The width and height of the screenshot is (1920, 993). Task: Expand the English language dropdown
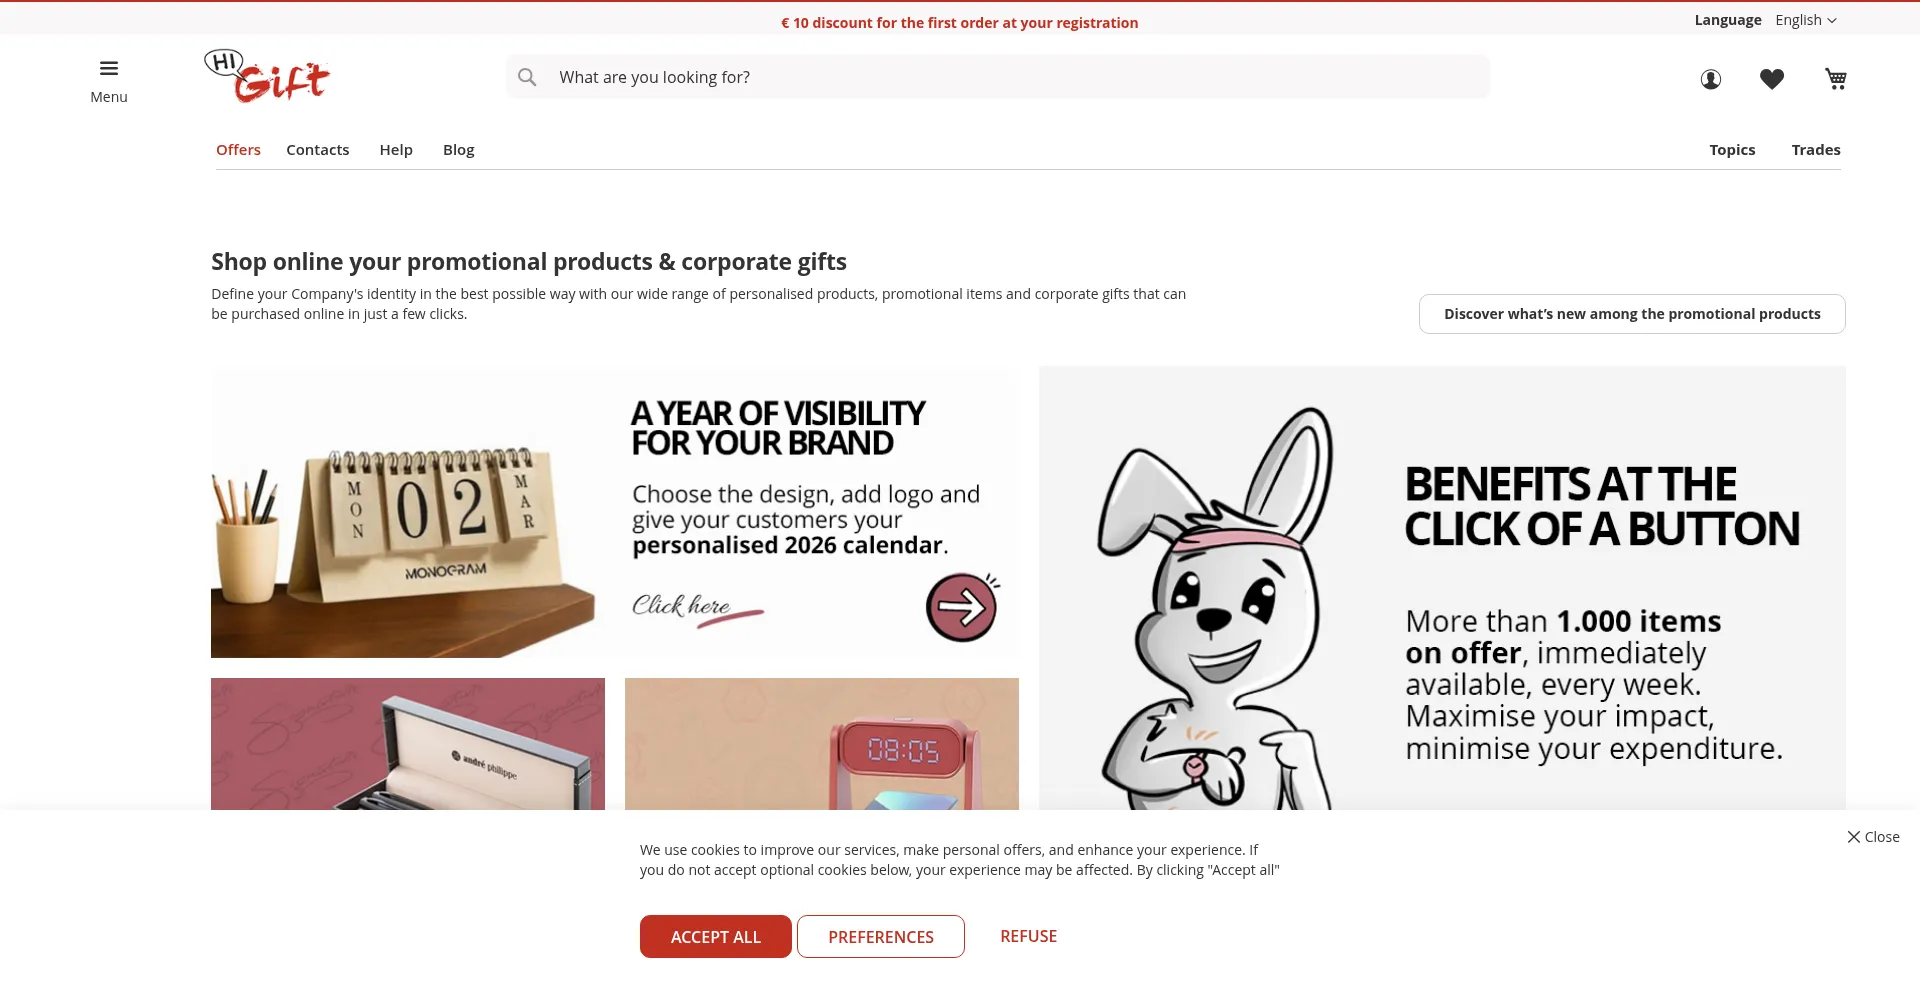click(x=1806, y=20)
